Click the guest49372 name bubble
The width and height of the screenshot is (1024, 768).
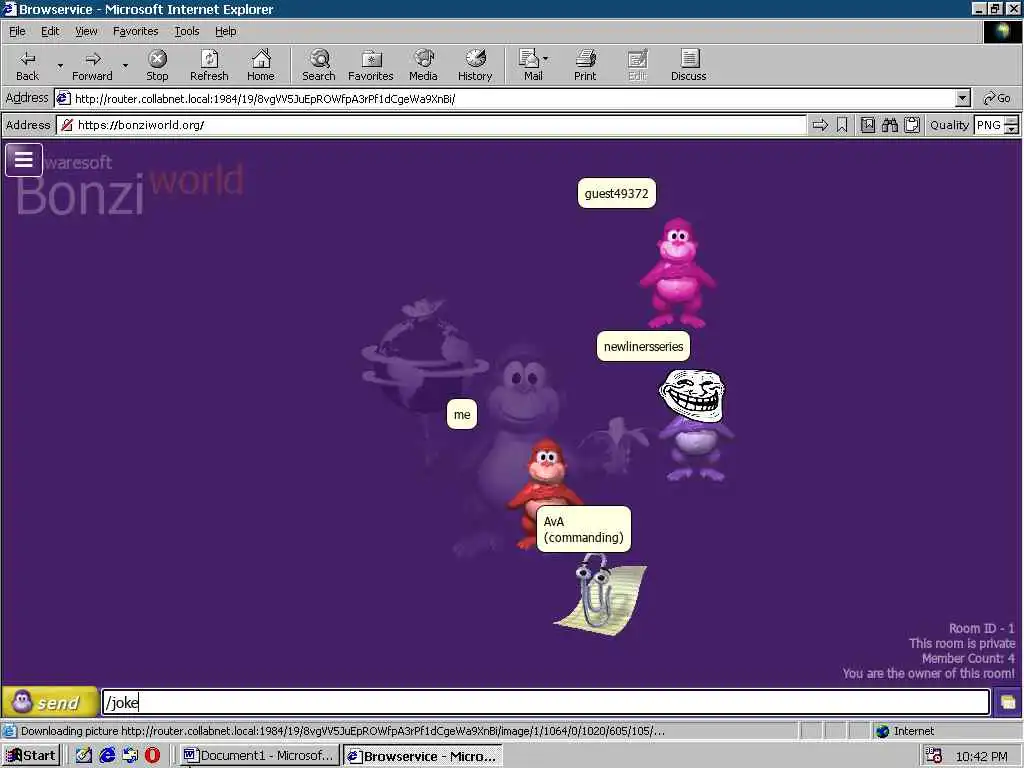point(616,193)
